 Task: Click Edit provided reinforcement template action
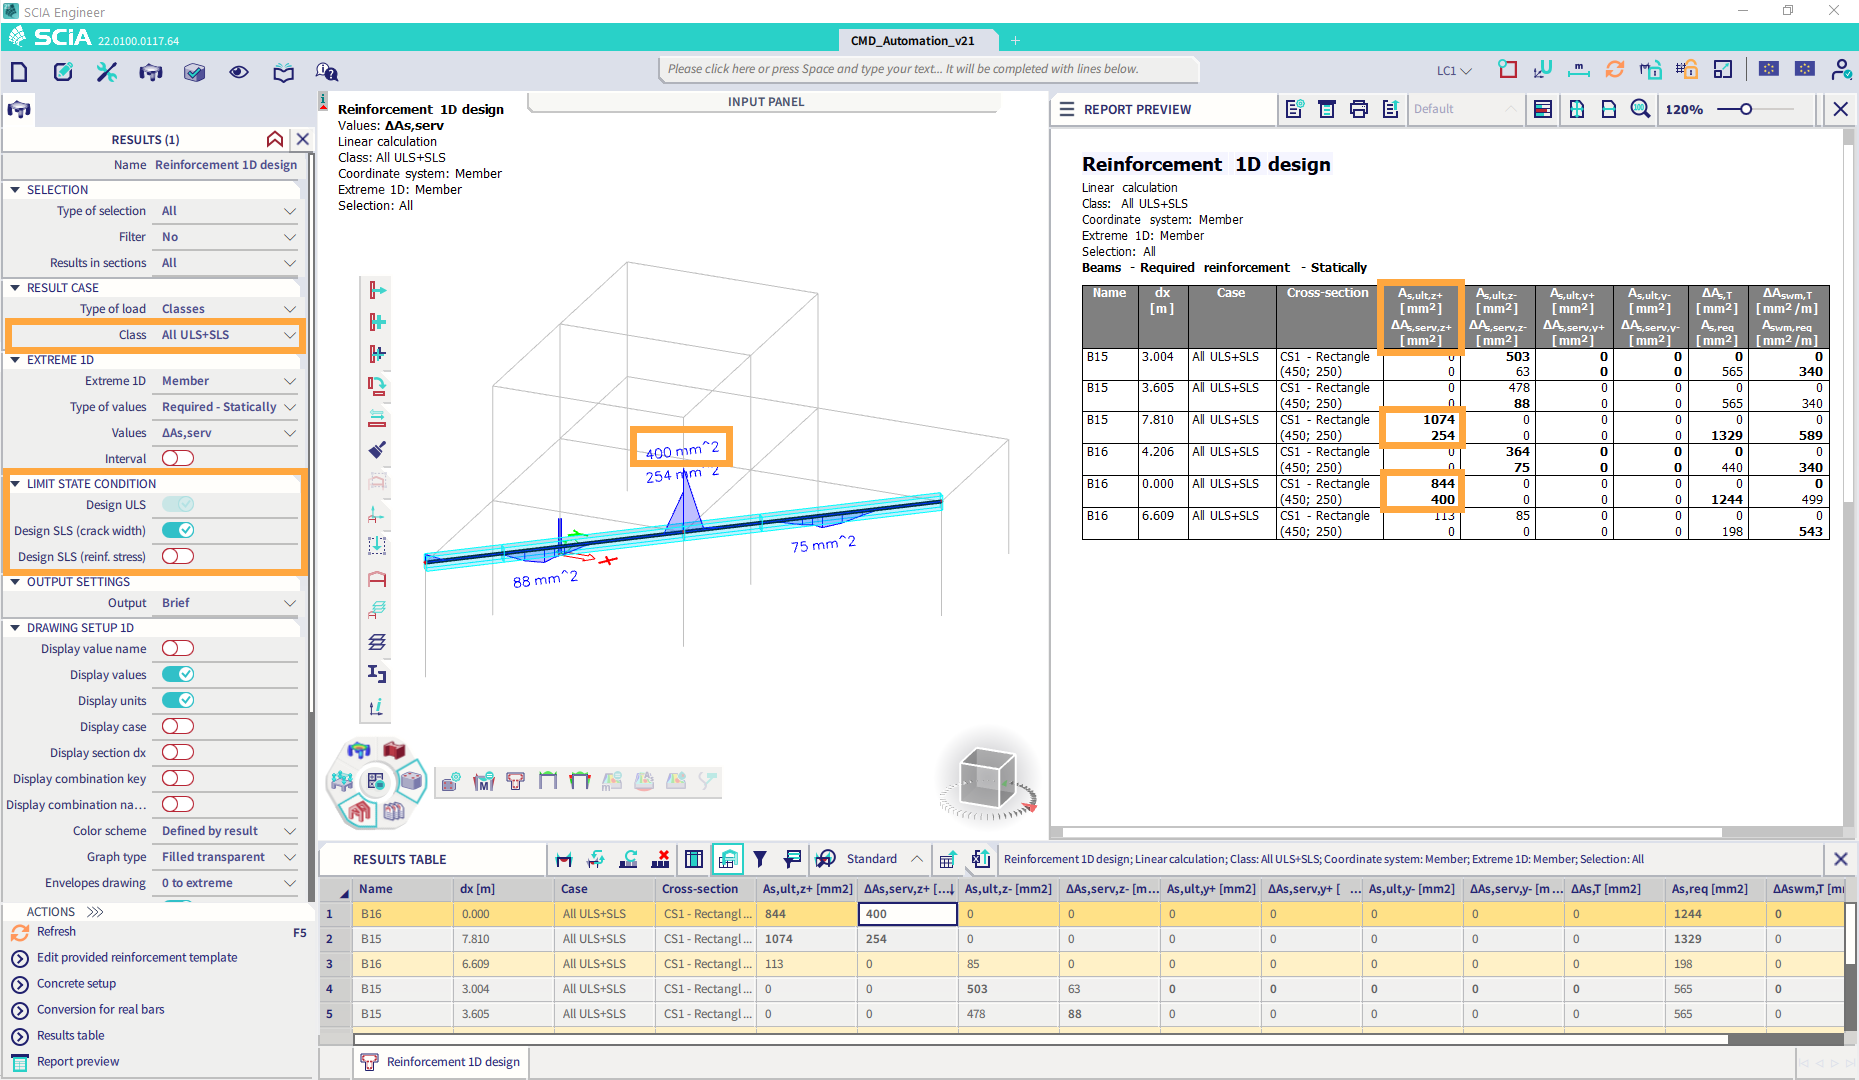click(x=137, y=957)
